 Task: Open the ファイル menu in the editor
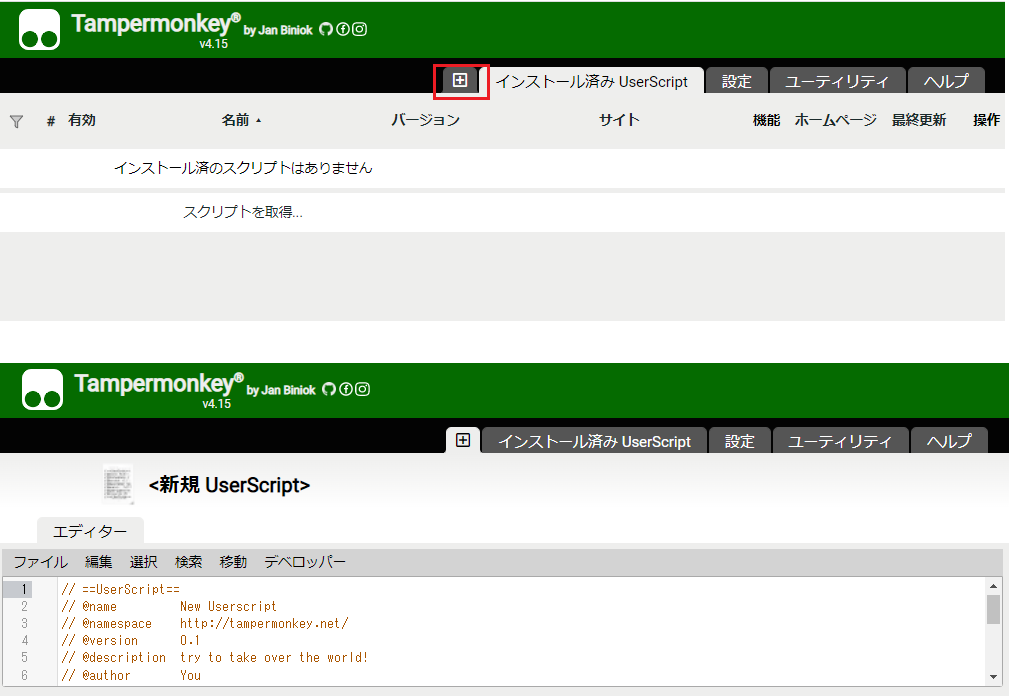pos(41,562)
